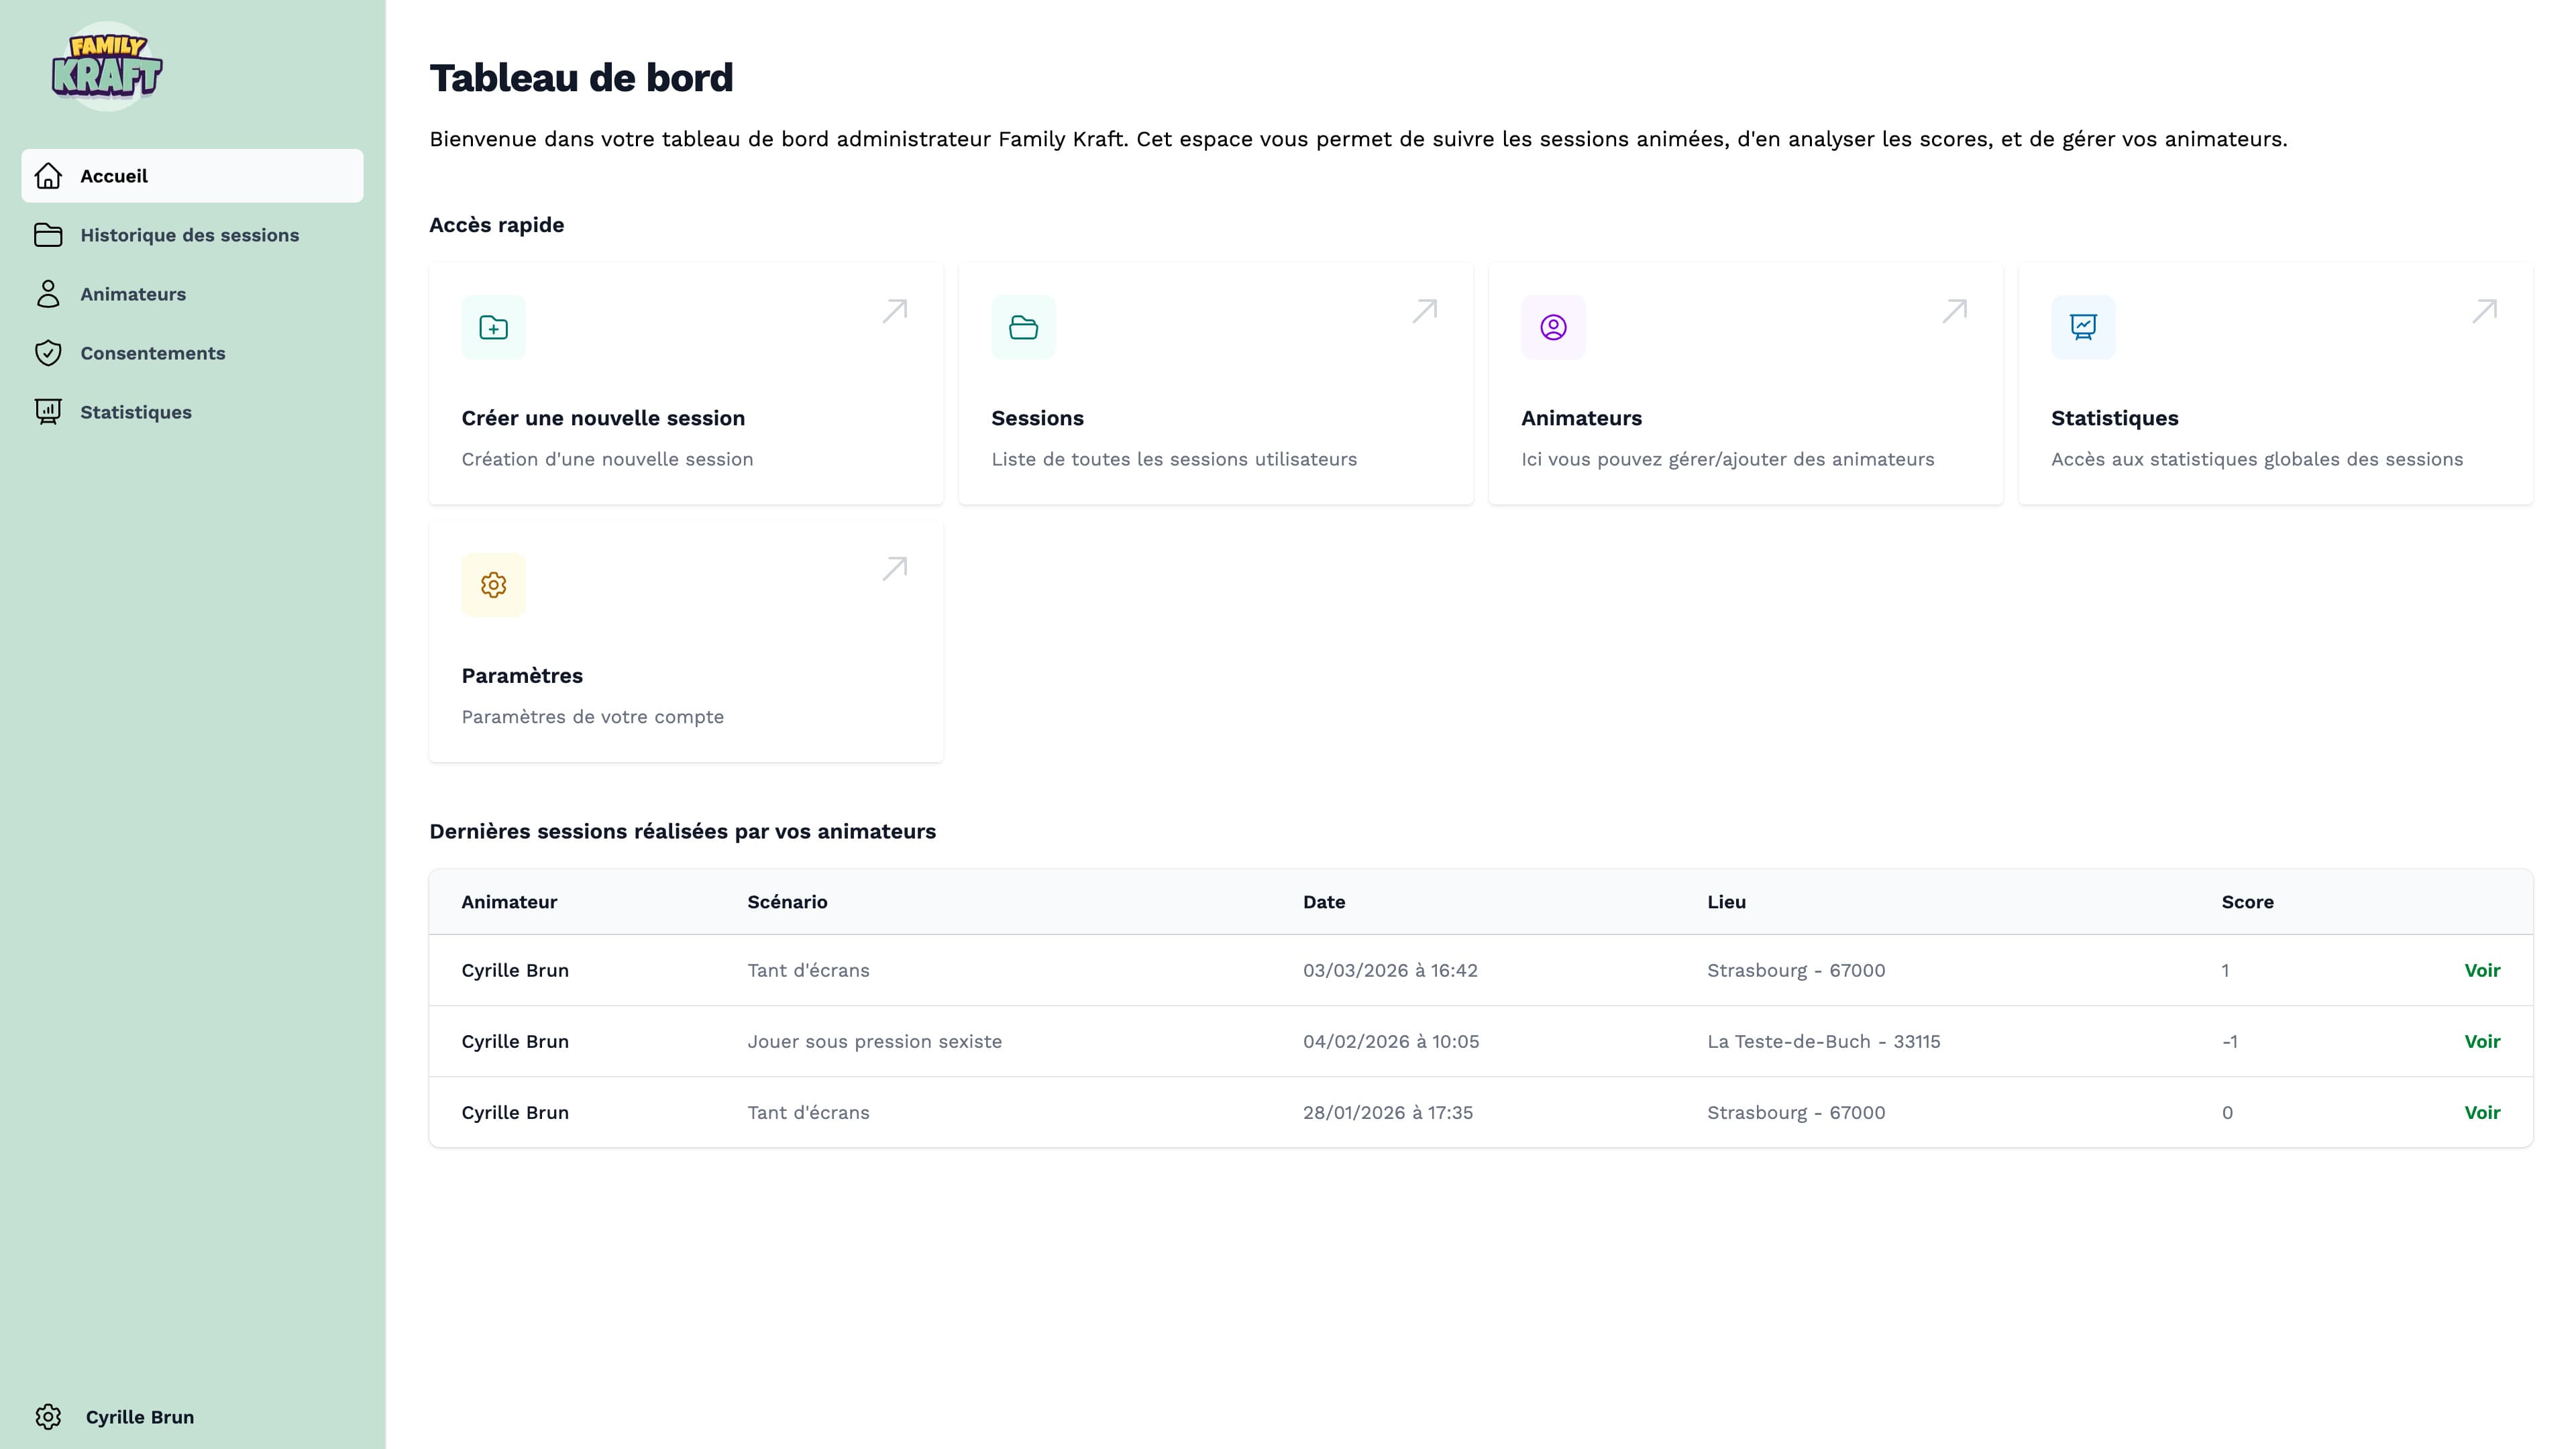Click the Family Kraft logo
Viewport: 2576px width, 1449px height.
pos(107,66)
